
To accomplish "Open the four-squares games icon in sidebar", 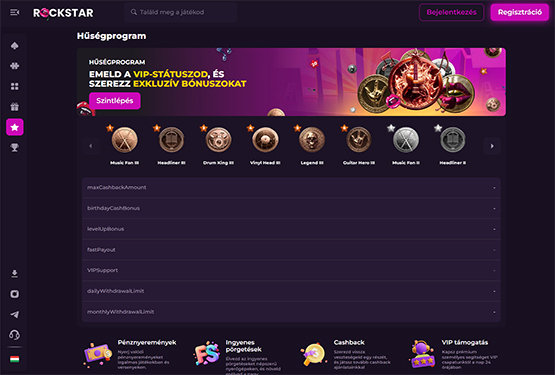I will click(x=15, y=86).
